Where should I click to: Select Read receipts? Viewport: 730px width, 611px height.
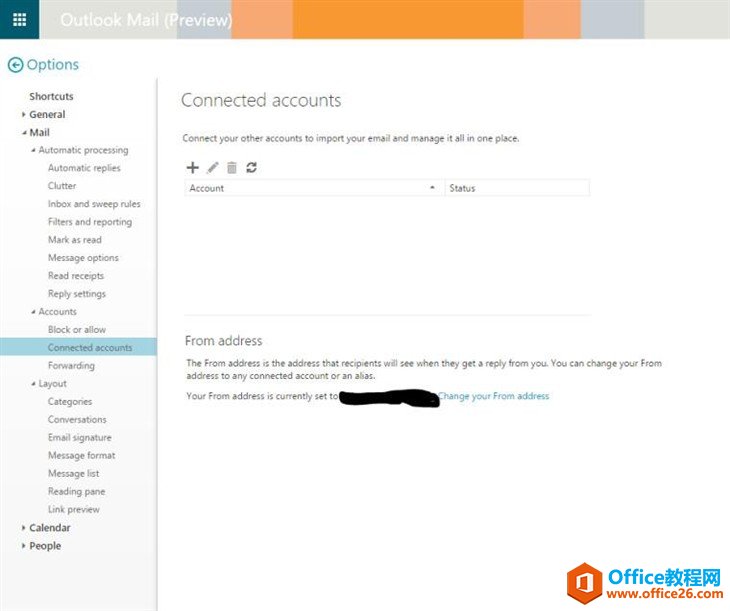click(x=76, y=276)
